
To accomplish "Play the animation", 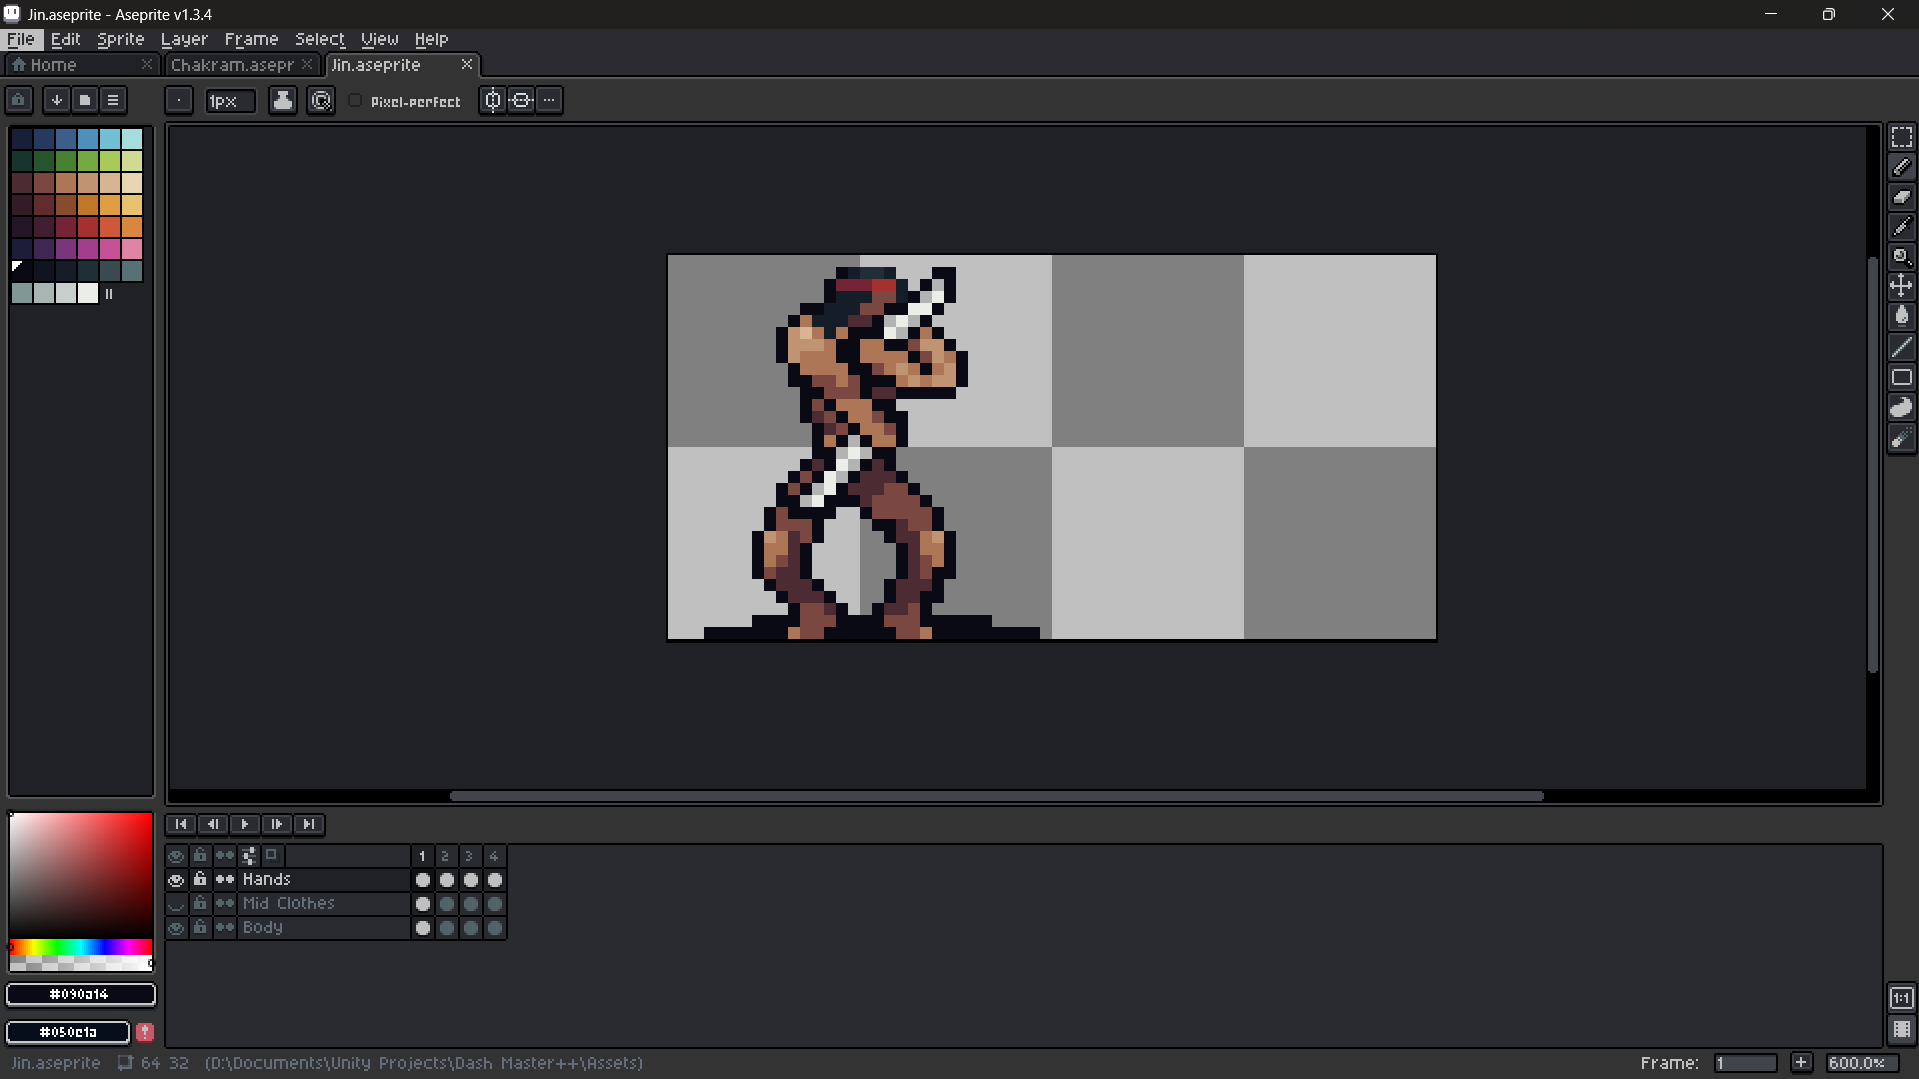I will (x=244, y=824).
